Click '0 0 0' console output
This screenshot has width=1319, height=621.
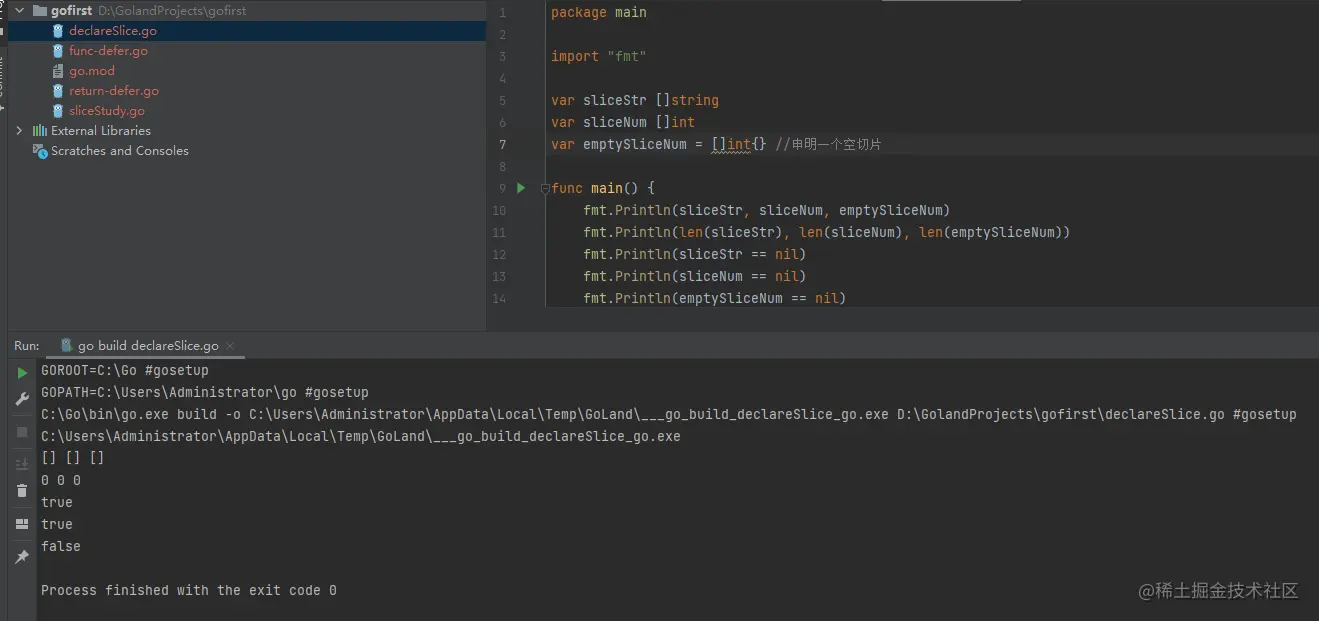61,480
